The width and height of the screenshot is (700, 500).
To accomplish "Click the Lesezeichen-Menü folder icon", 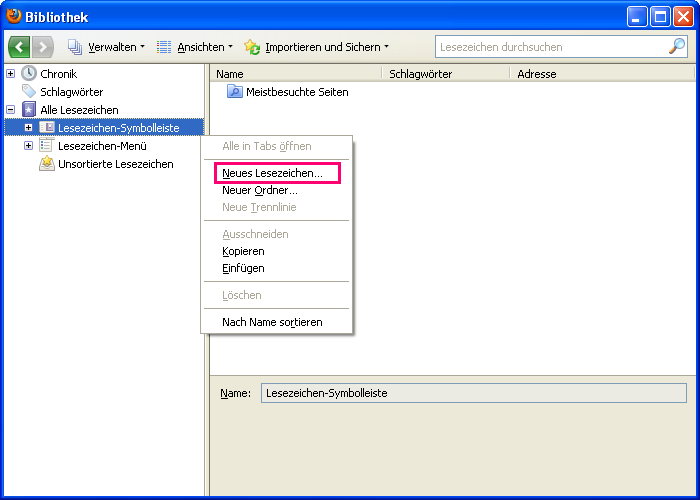I will 47,146.
